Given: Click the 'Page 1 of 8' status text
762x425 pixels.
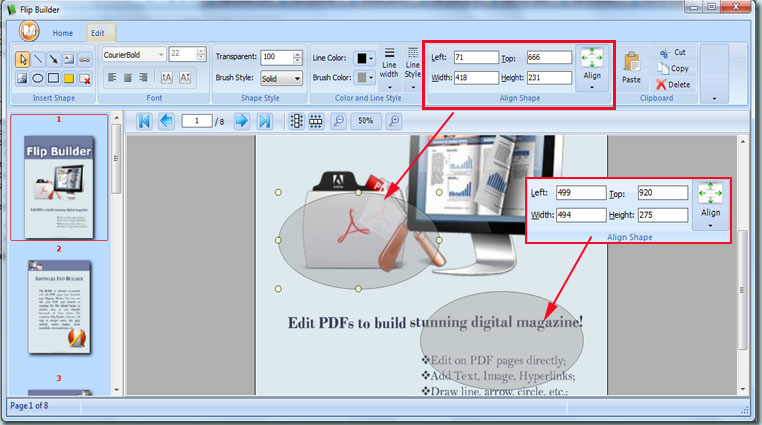Looking at the screenshot, I should click(x=29, y=406).
